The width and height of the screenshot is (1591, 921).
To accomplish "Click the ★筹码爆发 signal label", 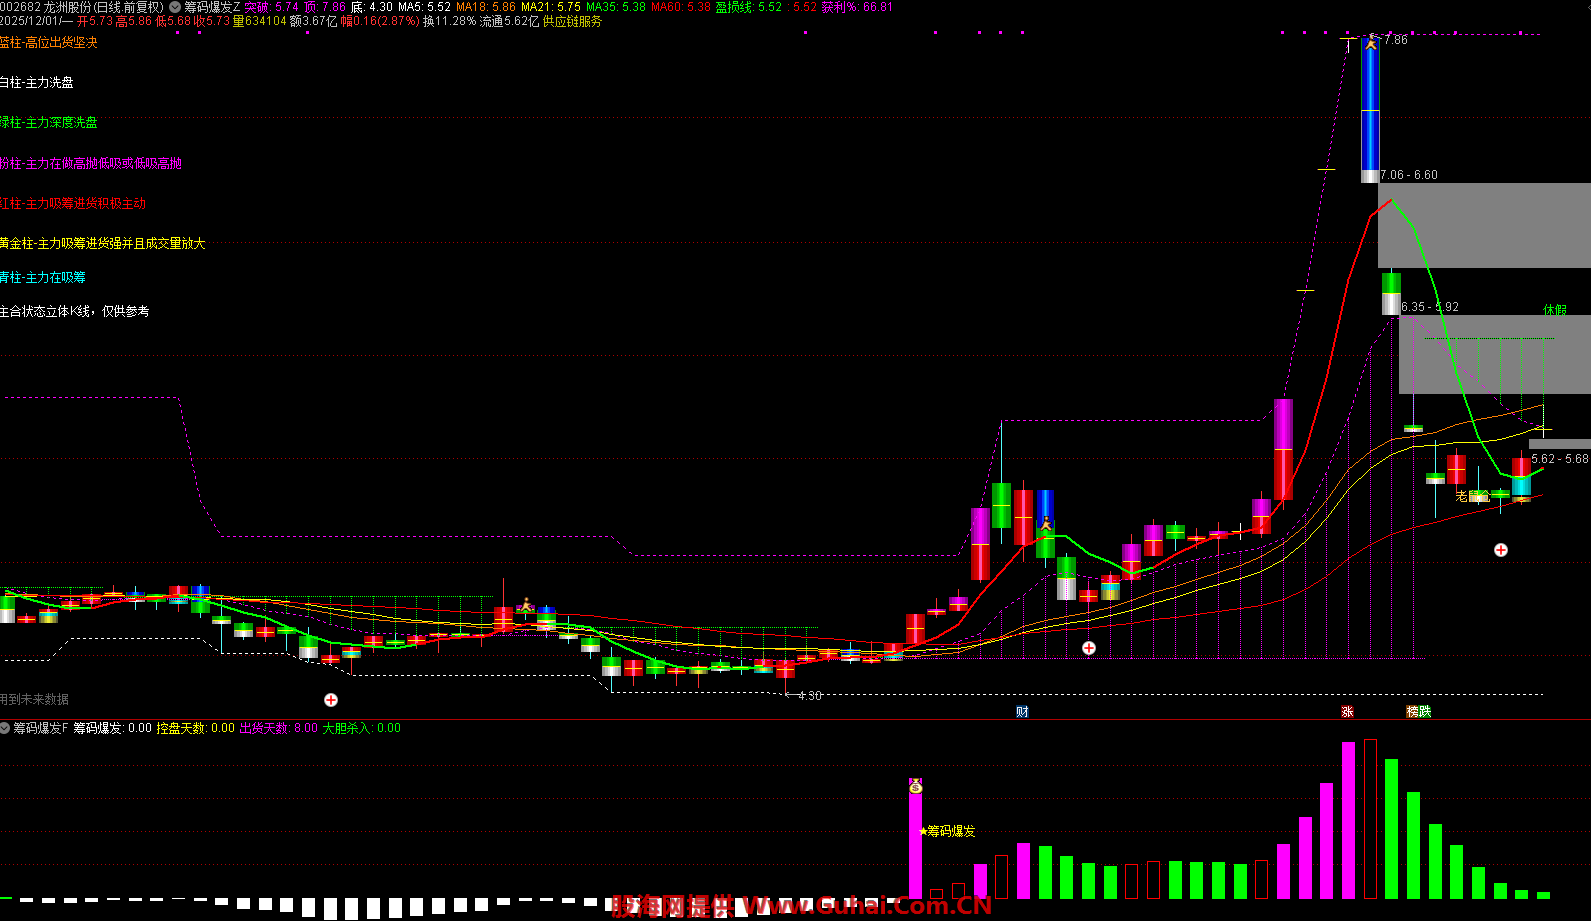I will (947, 831).
